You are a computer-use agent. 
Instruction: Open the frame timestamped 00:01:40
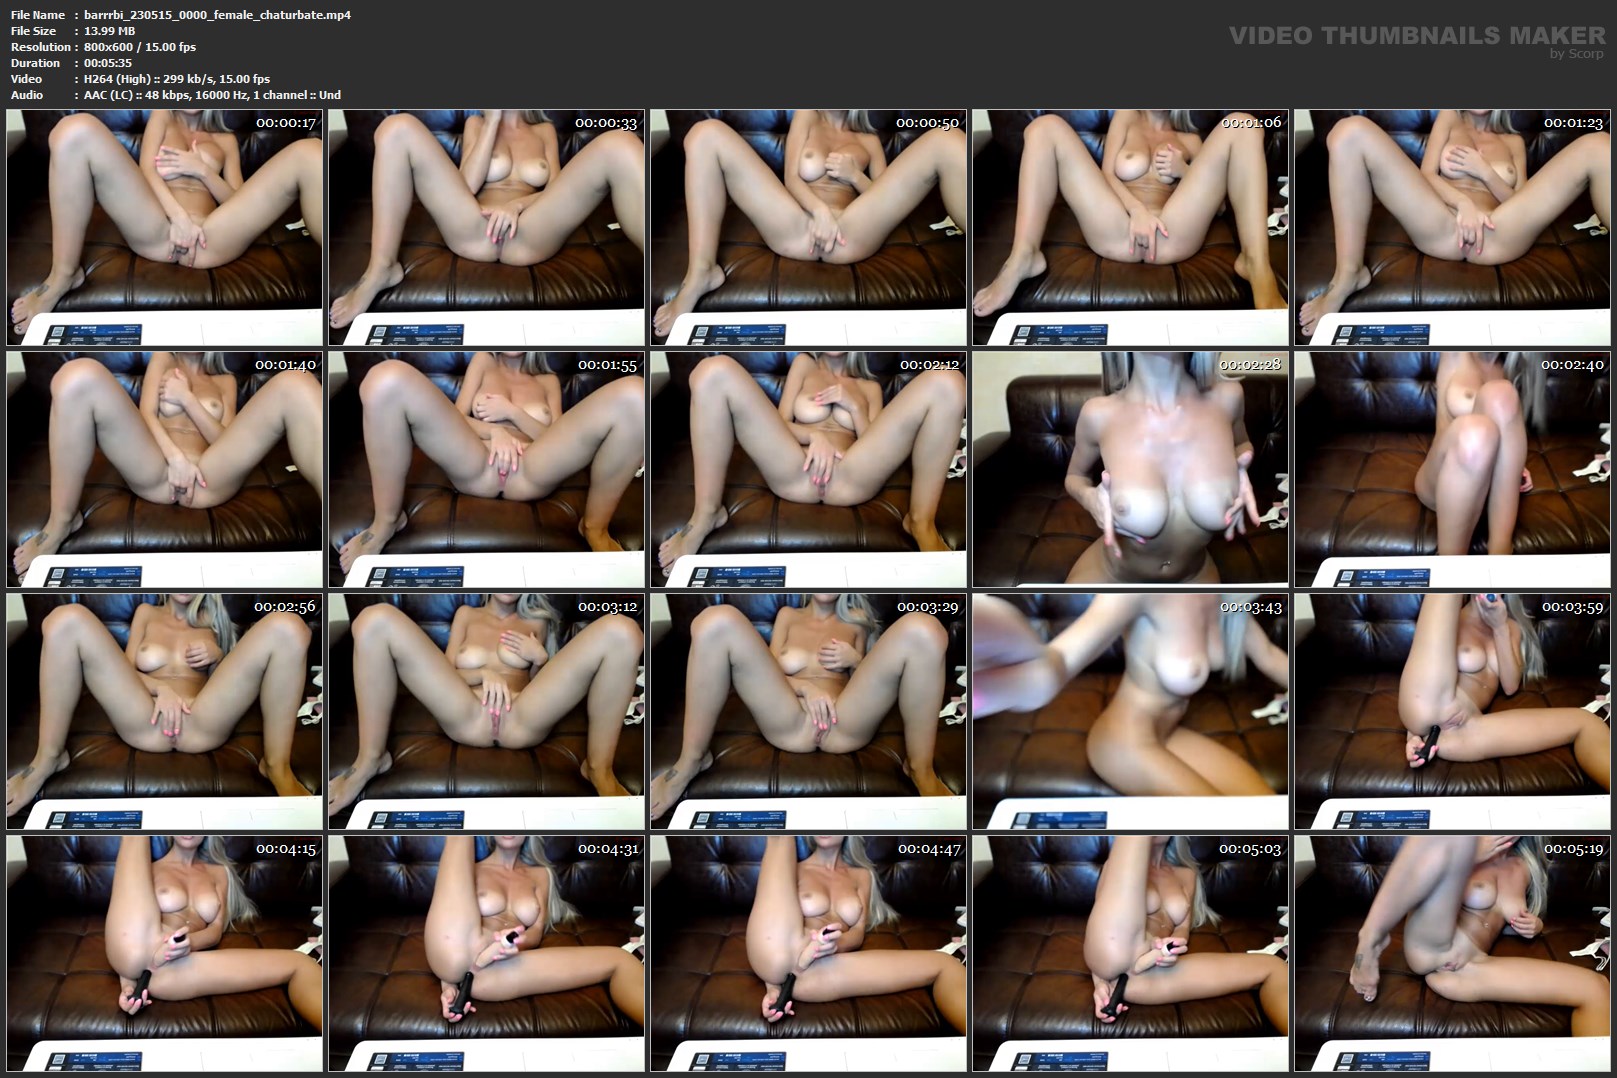pos(164,469)
